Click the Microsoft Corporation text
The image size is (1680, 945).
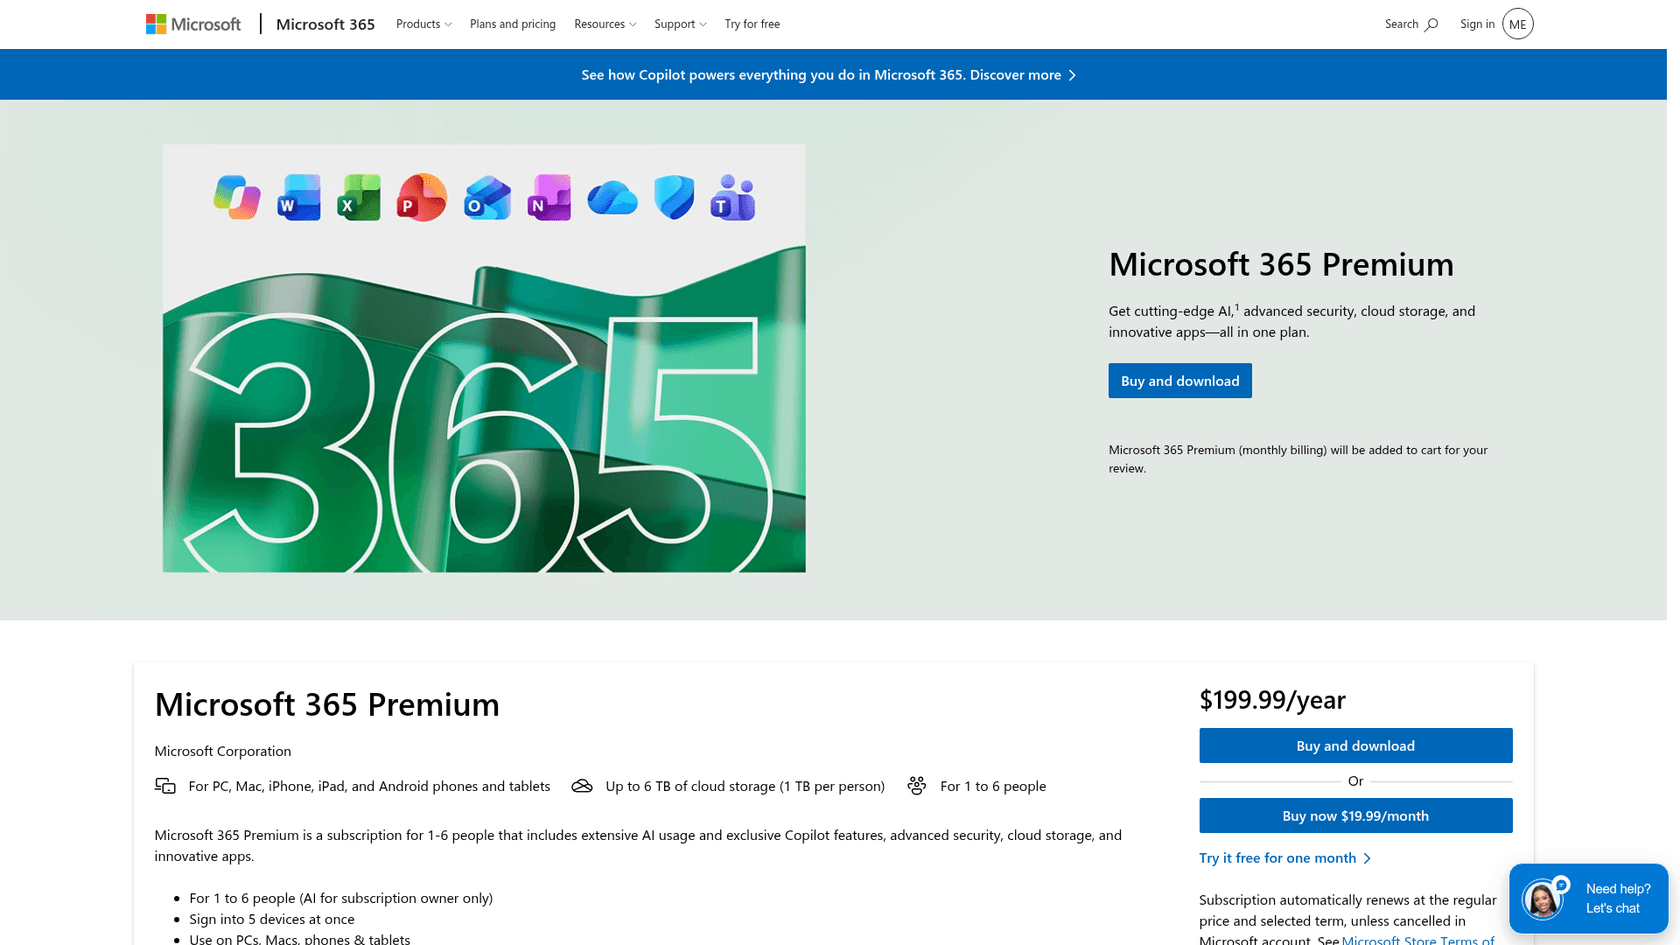click(222, 751)
